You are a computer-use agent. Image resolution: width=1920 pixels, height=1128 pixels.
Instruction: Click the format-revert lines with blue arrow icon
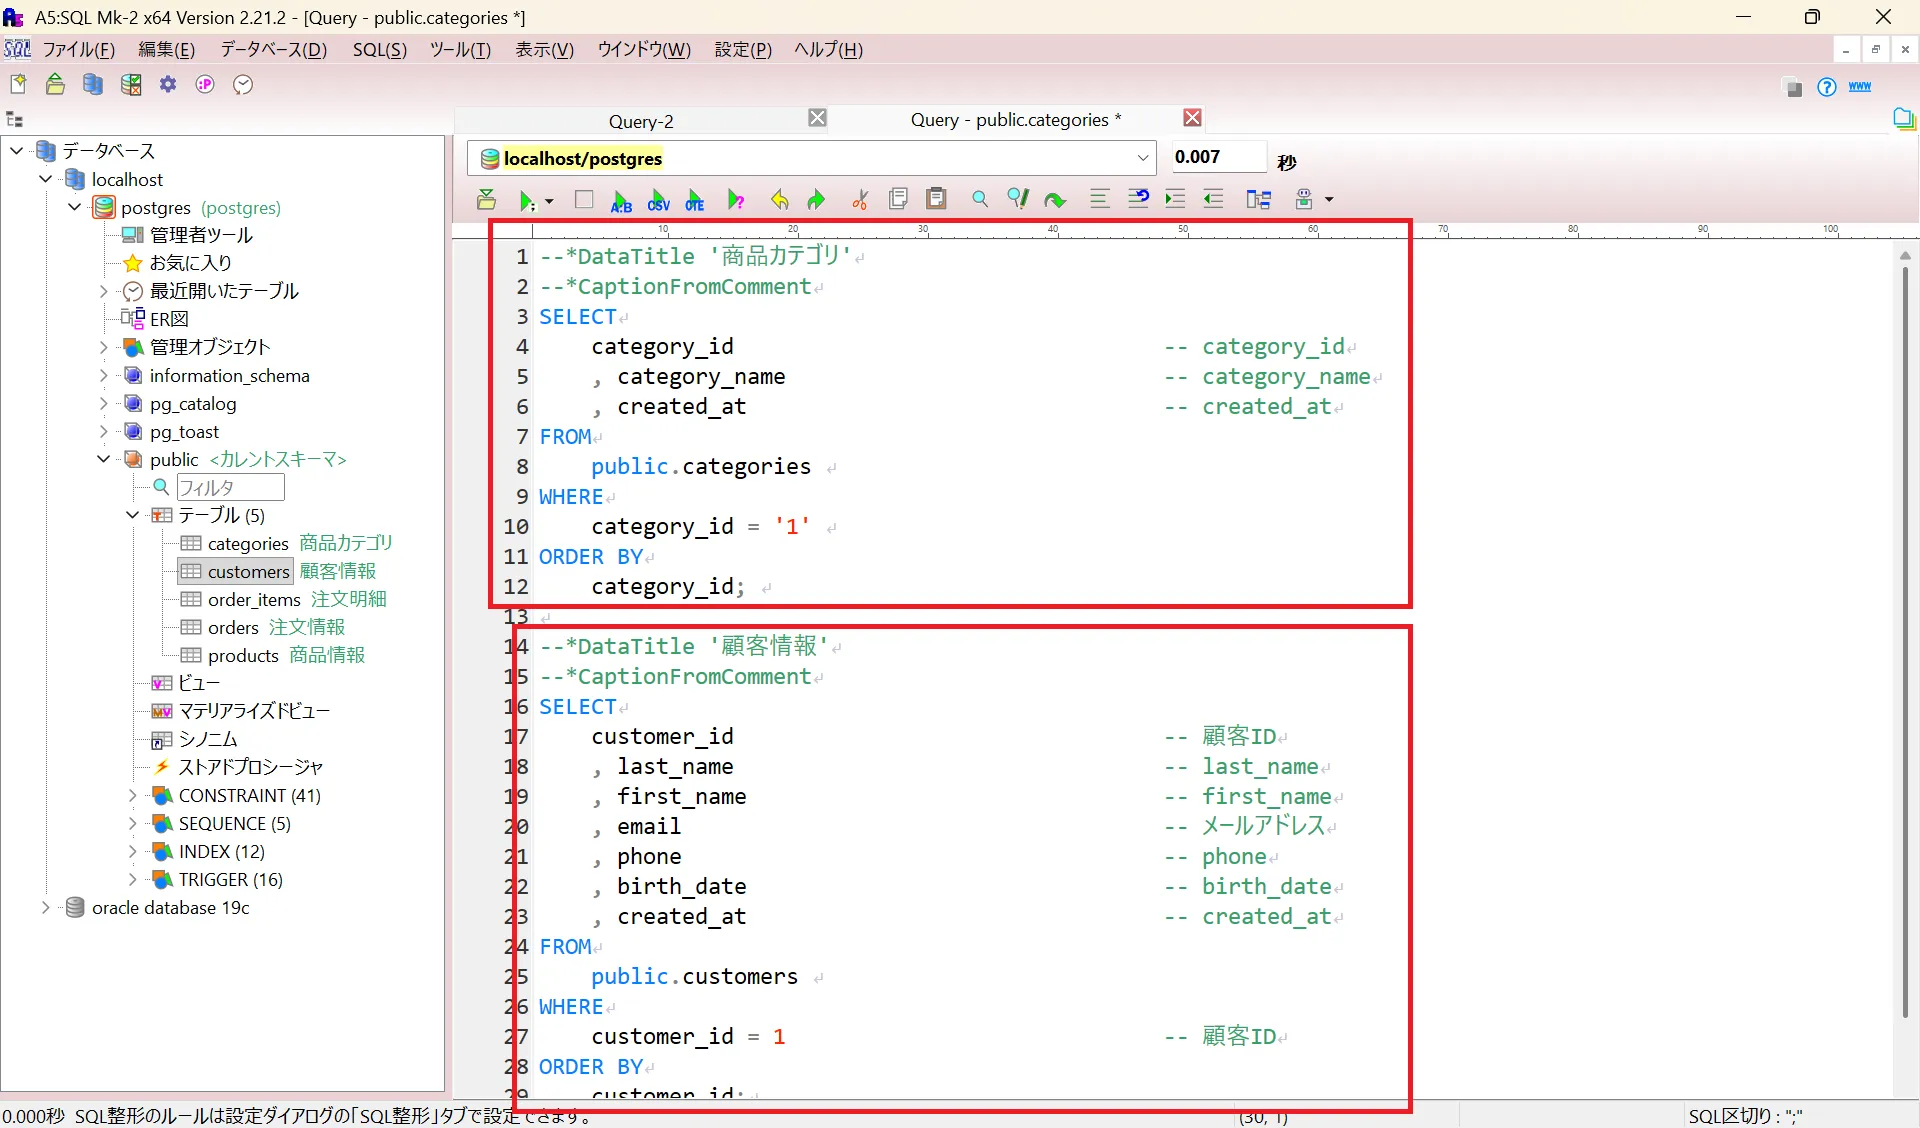(1138, 198)
